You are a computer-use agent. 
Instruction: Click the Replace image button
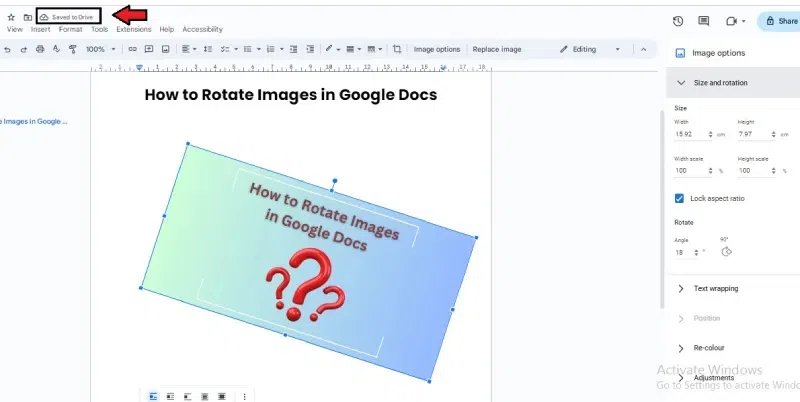click(497, 49)
